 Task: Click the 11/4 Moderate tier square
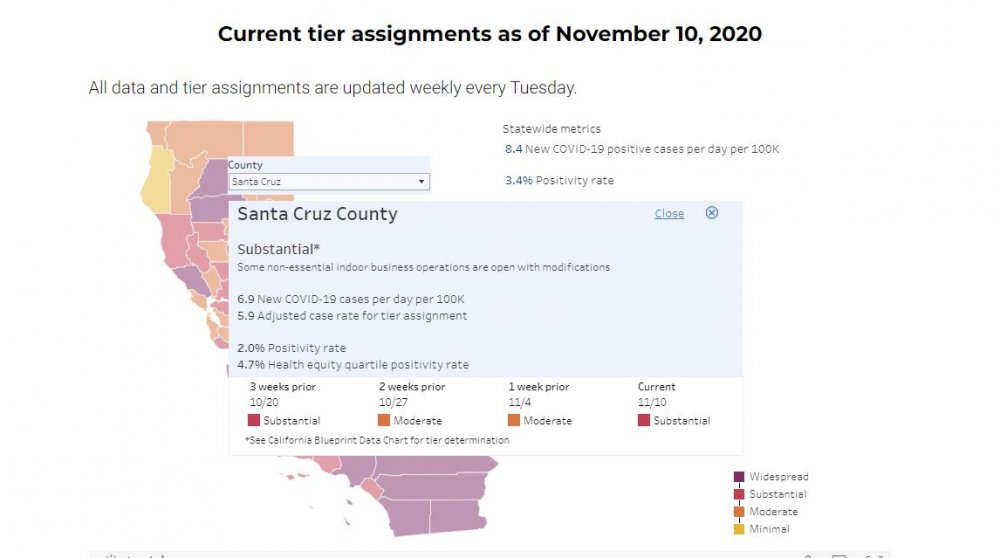pos(514,421)
